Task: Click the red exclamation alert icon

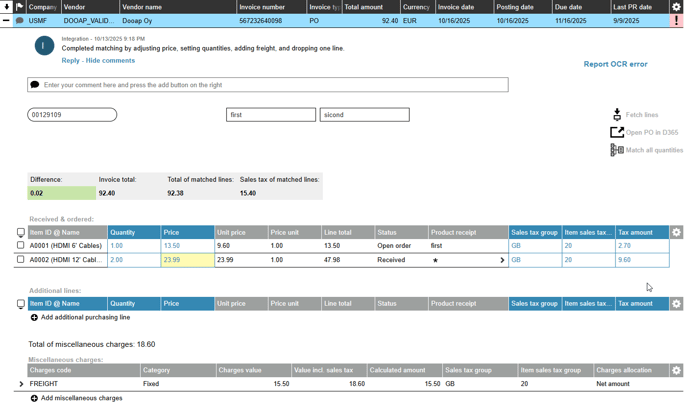Action: click(x=676, y=20)
